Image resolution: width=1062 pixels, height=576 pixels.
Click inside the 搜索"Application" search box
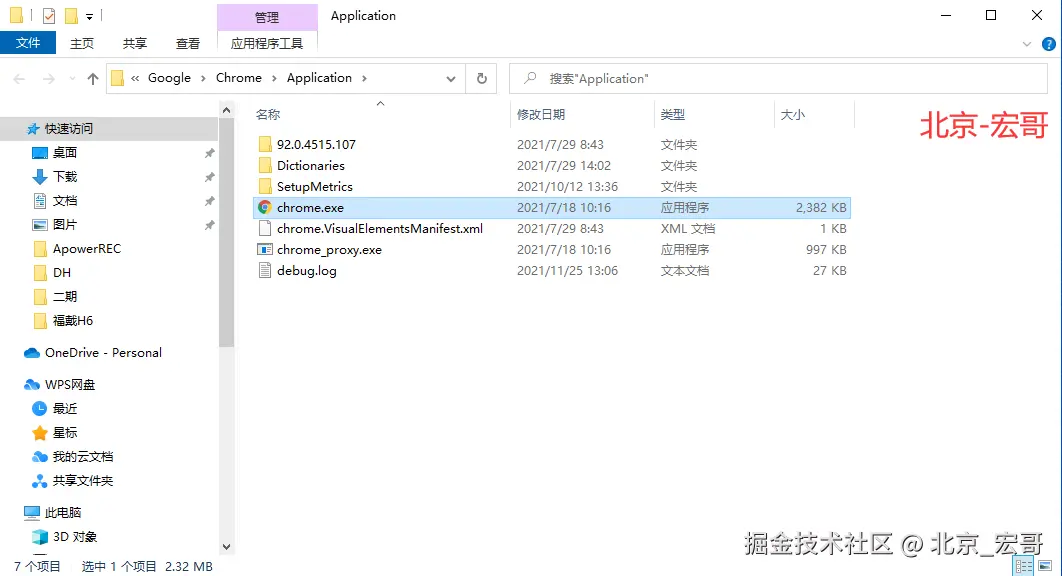778,79
